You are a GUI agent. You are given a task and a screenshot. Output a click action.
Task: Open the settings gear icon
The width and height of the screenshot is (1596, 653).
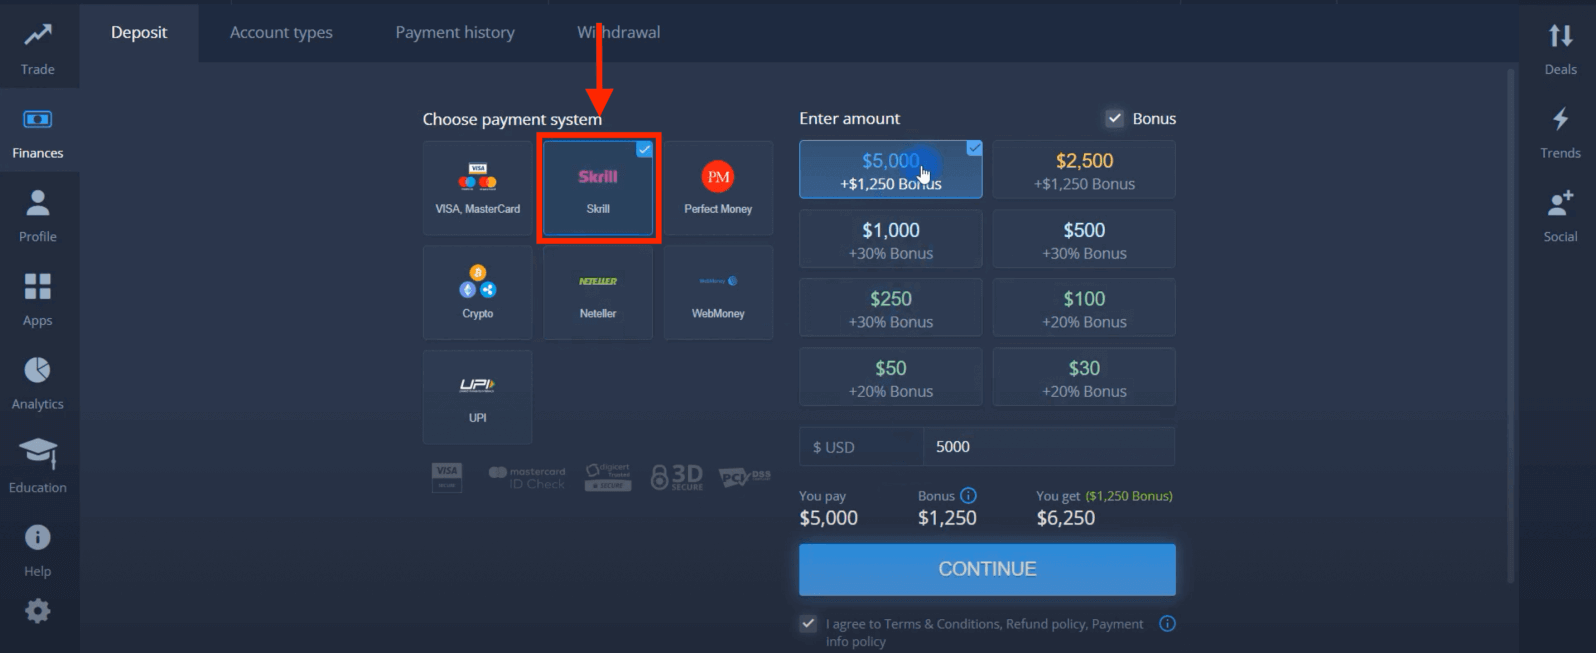[38, 611]
